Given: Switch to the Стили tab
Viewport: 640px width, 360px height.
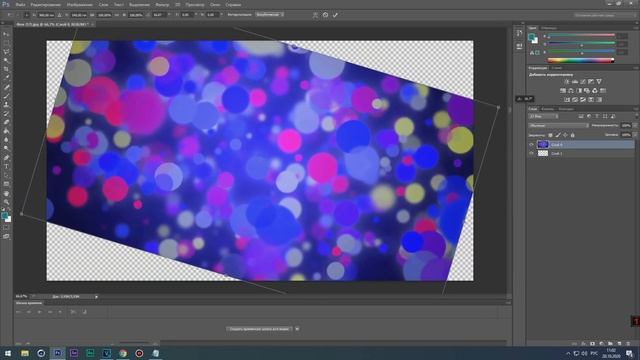Looking at the screenshot, I should (557, 68).
